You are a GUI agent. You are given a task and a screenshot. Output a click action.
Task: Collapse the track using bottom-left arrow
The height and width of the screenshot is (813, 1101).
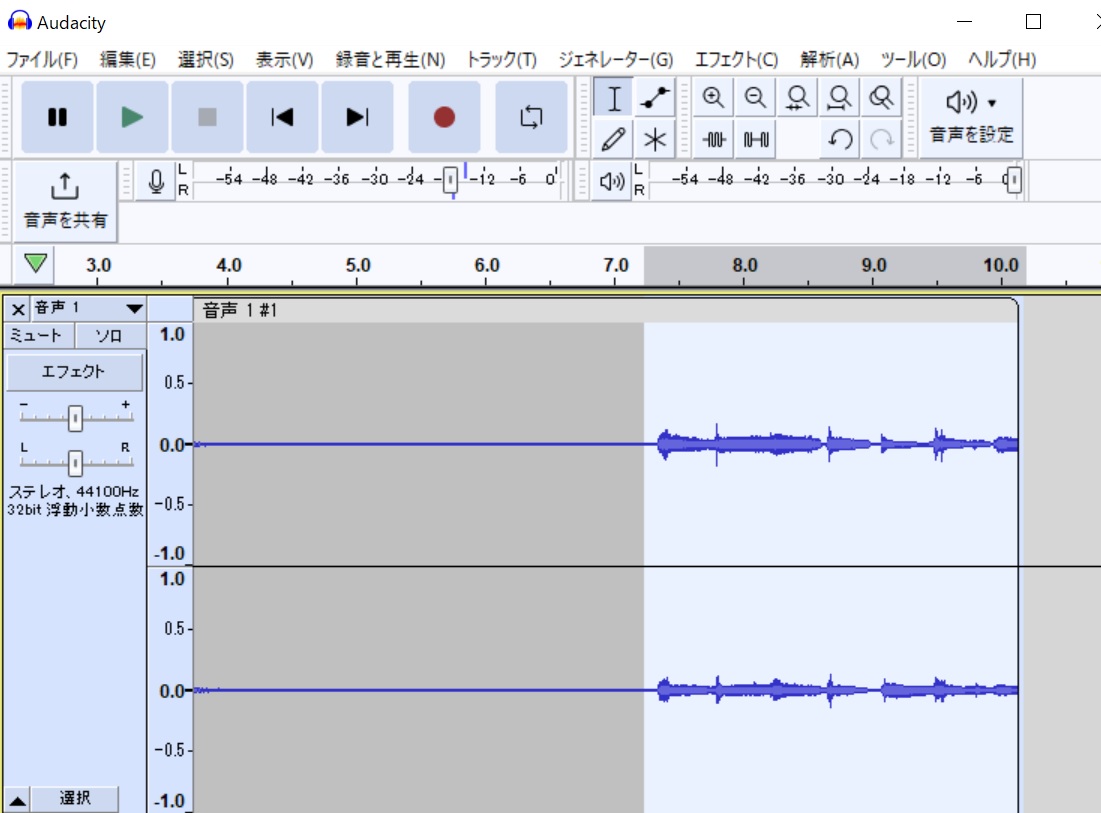pos(18,799)
